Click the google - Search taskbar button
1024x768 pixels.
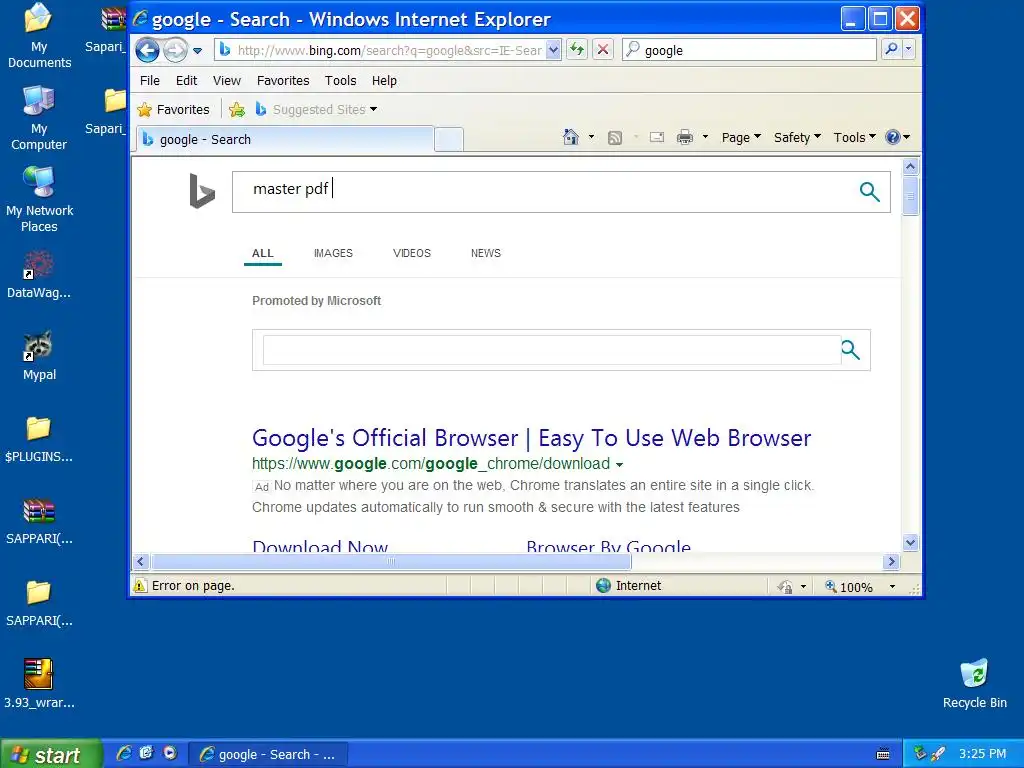click(x=268, y=754)
